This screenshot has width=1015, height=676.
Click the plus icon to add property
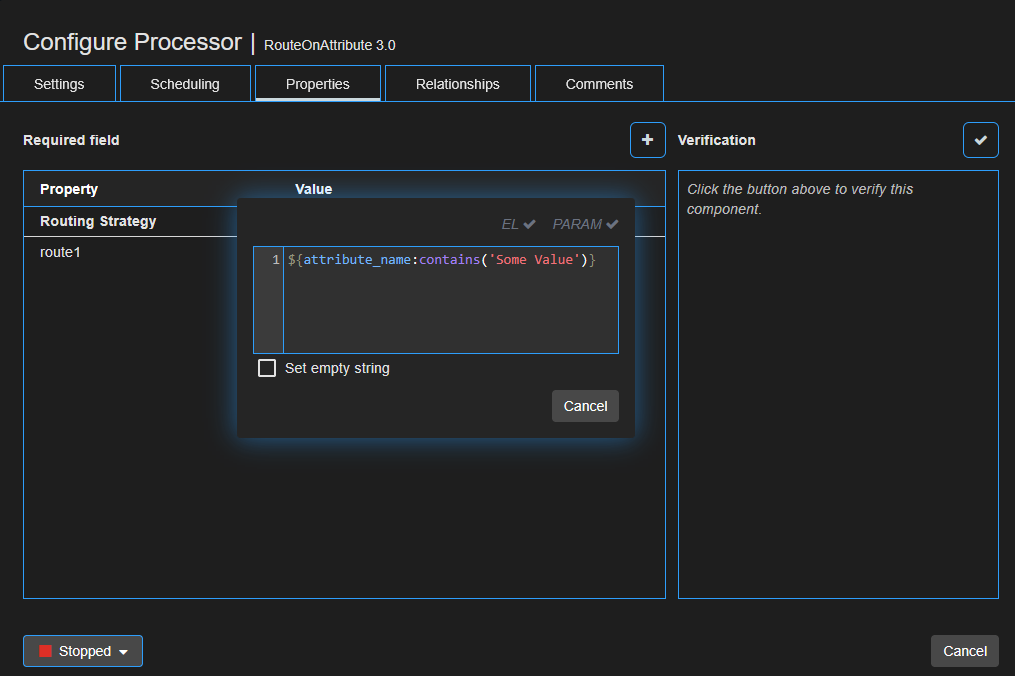[x=647, y=140]
